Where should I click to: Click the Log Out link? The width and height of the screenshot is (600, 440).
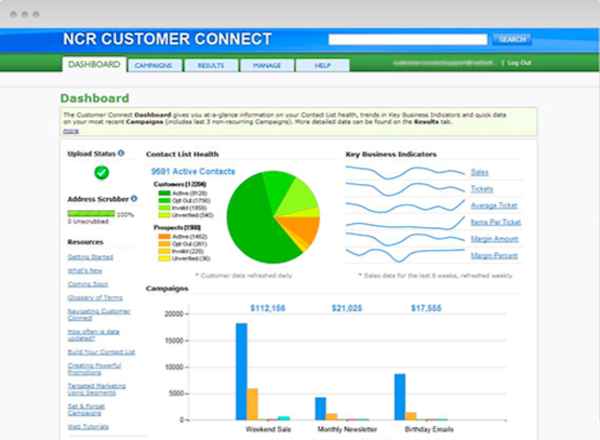[519, 63]
